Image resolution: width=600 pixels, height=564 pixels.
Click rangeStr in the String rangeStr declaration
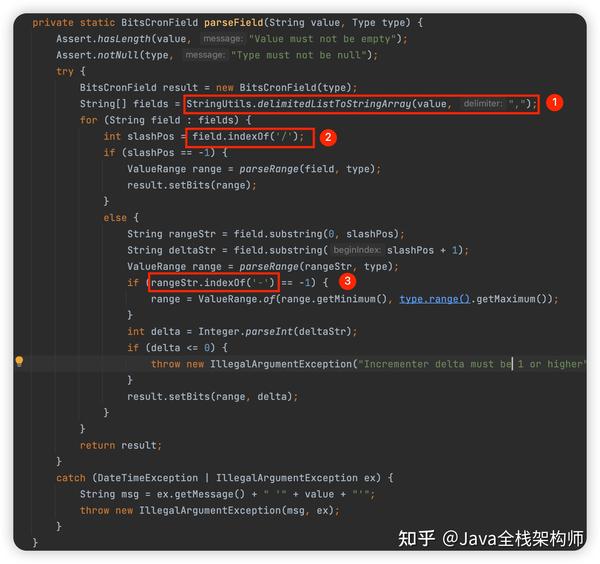point(192,234)
